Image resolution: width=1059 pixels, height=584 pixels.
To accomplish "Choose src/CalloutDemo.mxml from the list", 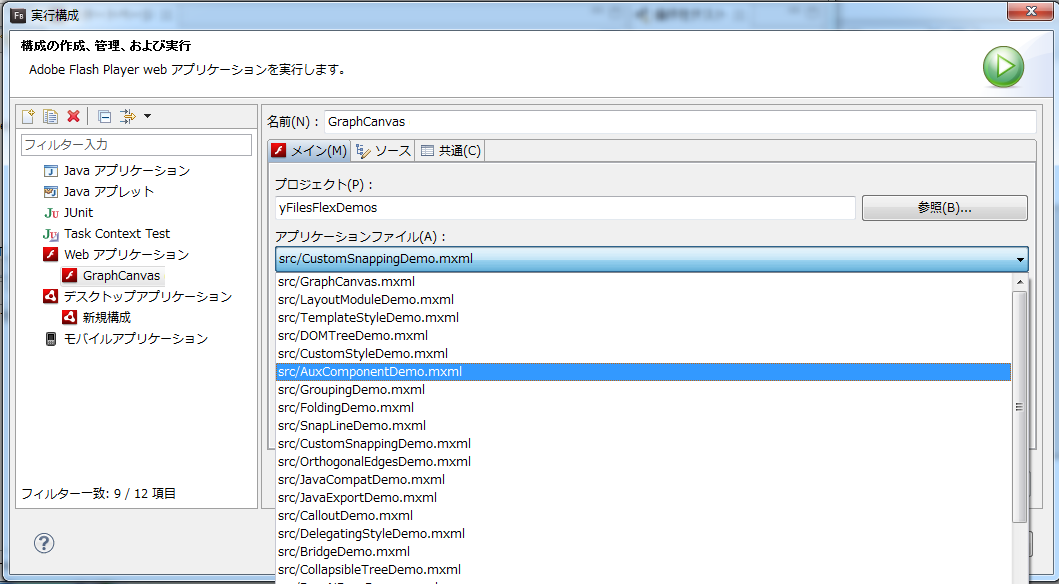I will coord(643,516).
